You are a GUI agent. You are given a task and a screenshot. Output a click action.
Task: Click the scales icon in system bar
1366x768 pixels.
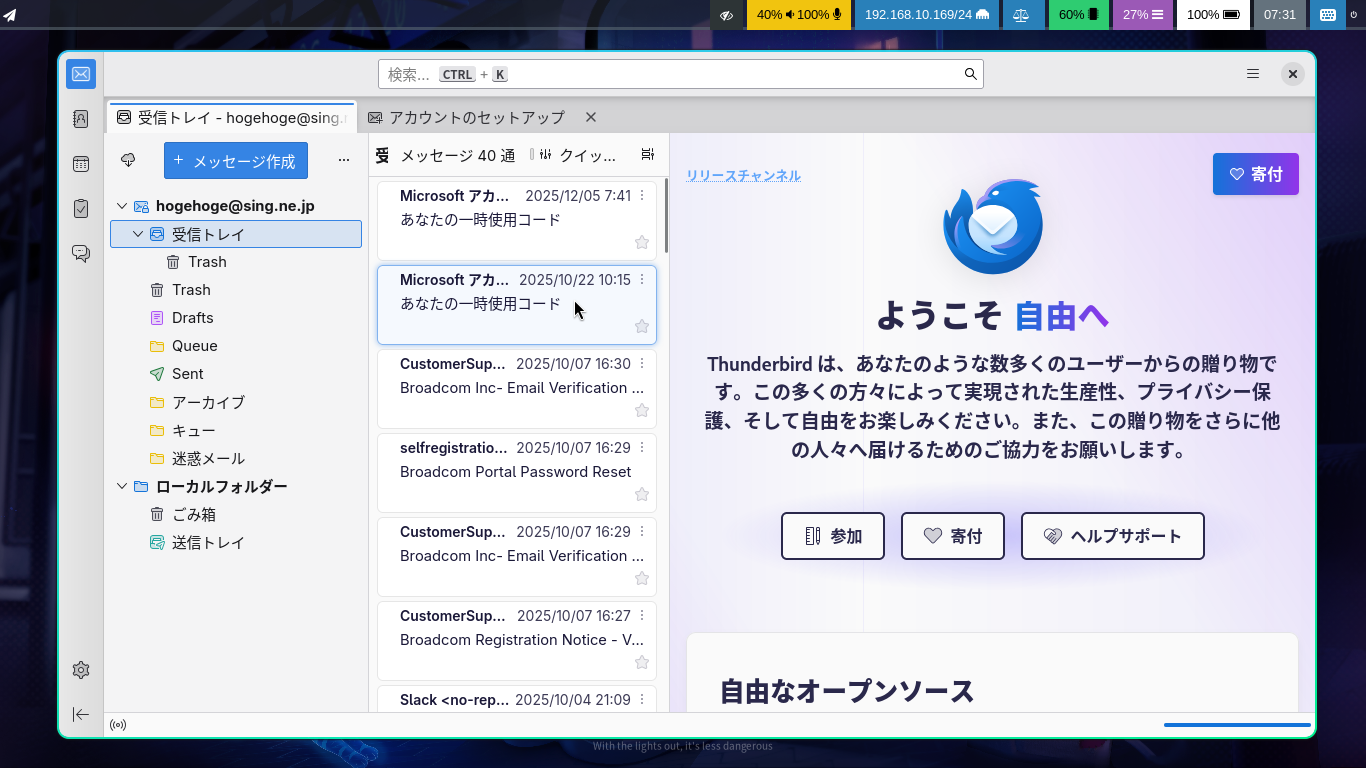[1022, 15]
